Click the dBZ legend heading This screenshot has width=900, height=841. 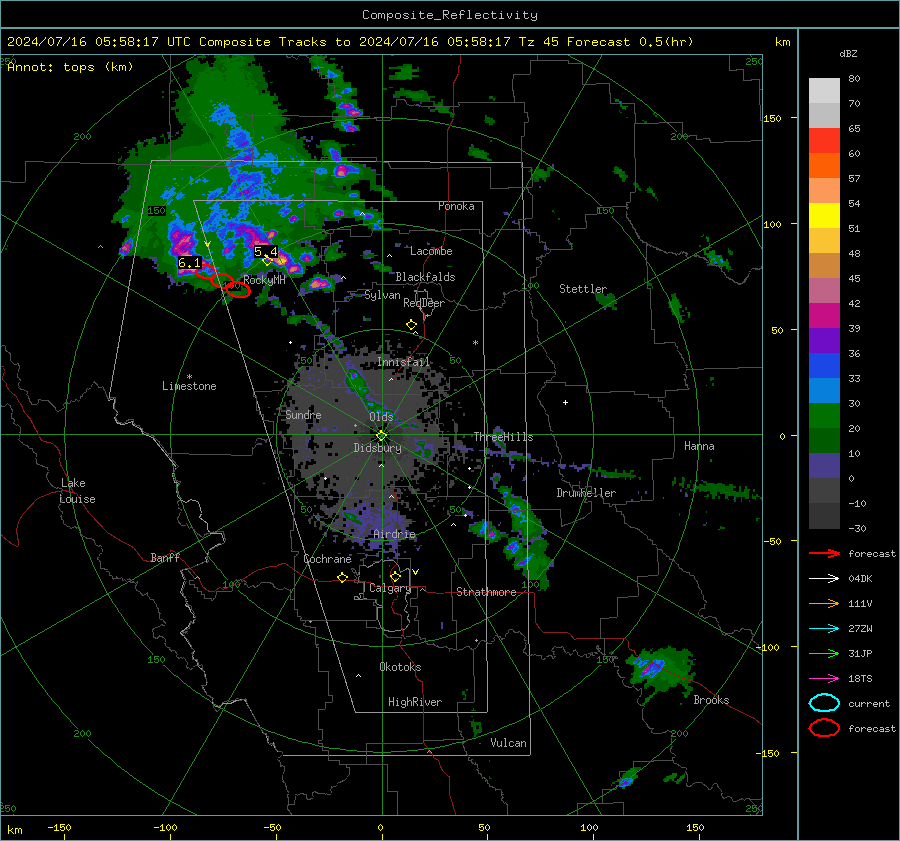click(848, 53)
